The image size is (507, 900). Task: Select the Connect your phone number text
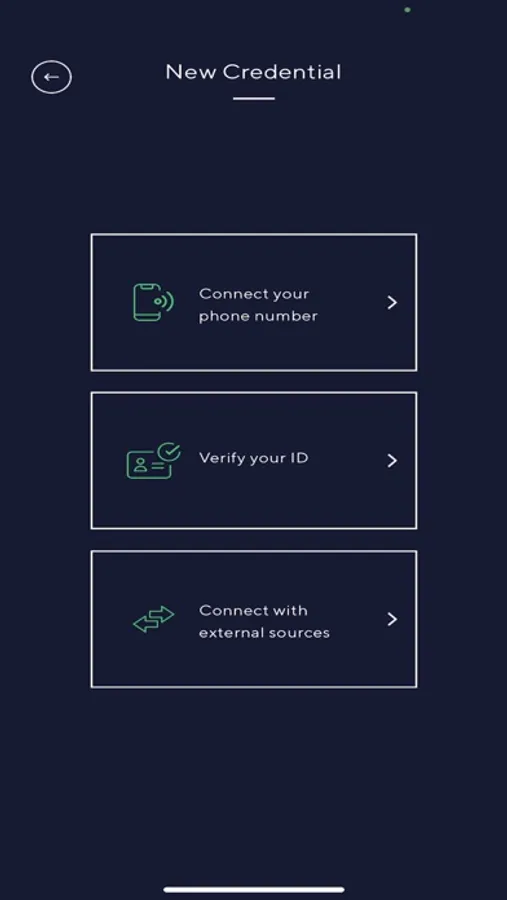(258, 305)
